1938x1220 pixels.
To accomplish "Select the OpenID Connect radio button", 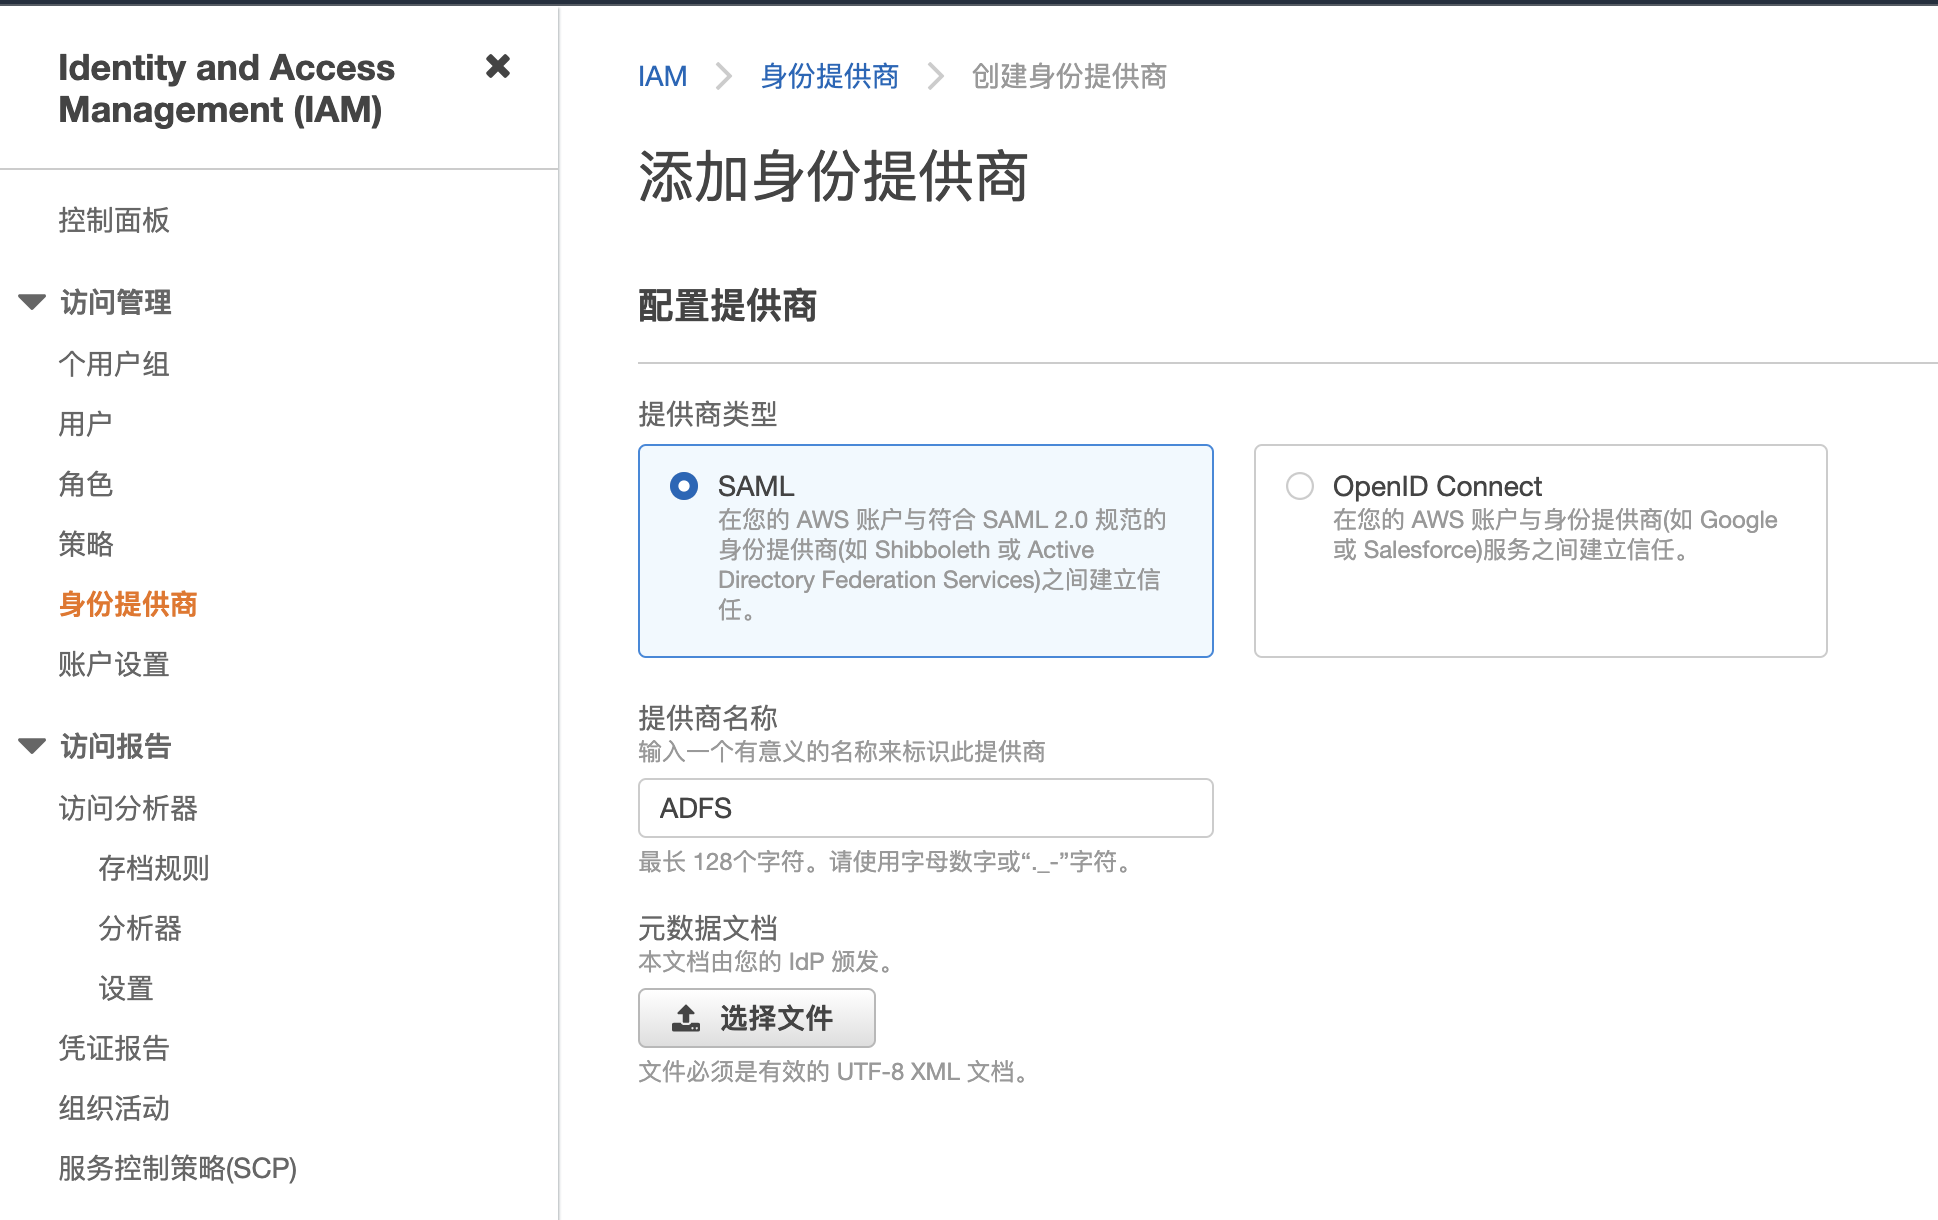I will [x=1299, y=487].
